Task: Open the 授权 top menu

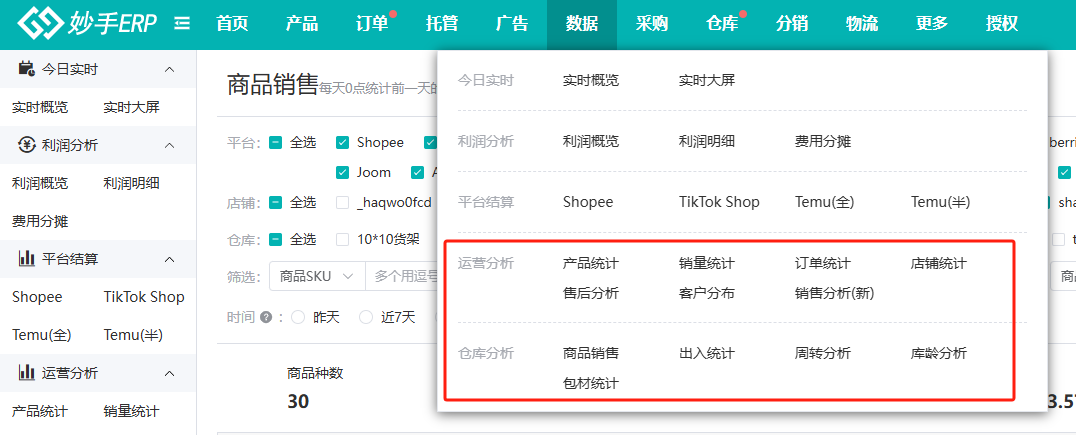Action: point(1002,23)
